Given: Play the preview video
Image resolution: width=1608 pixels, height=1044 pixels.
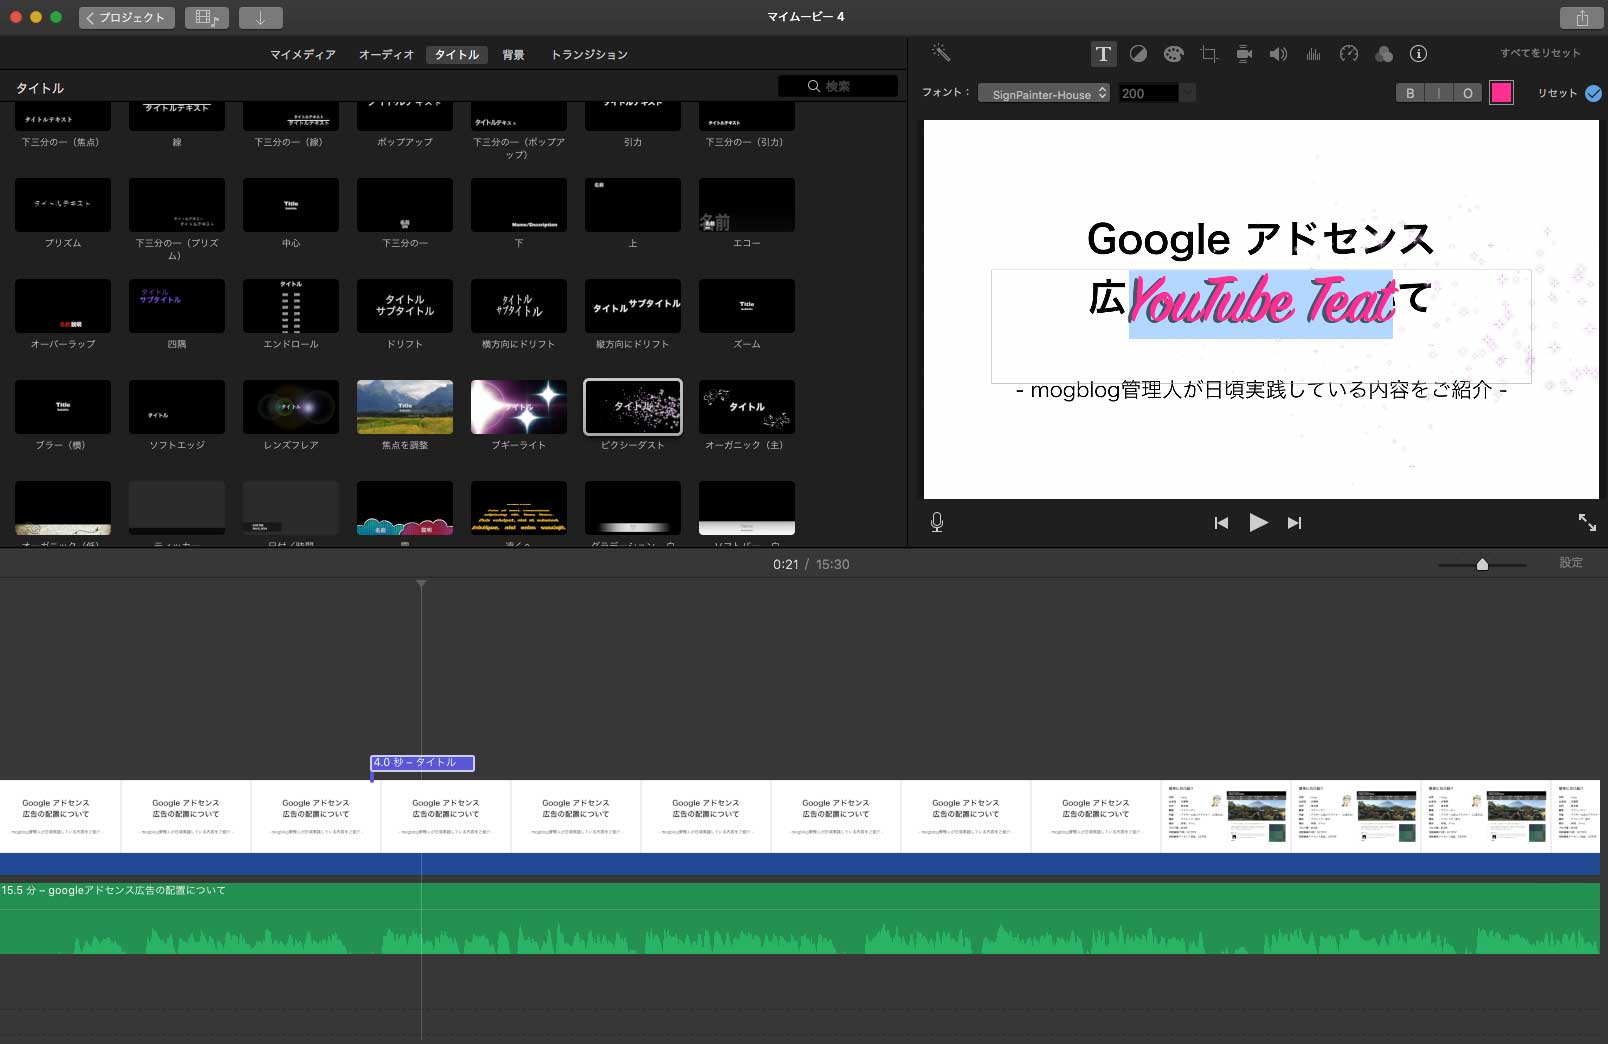Looking at the screenshot, I should pos(1258,522).
